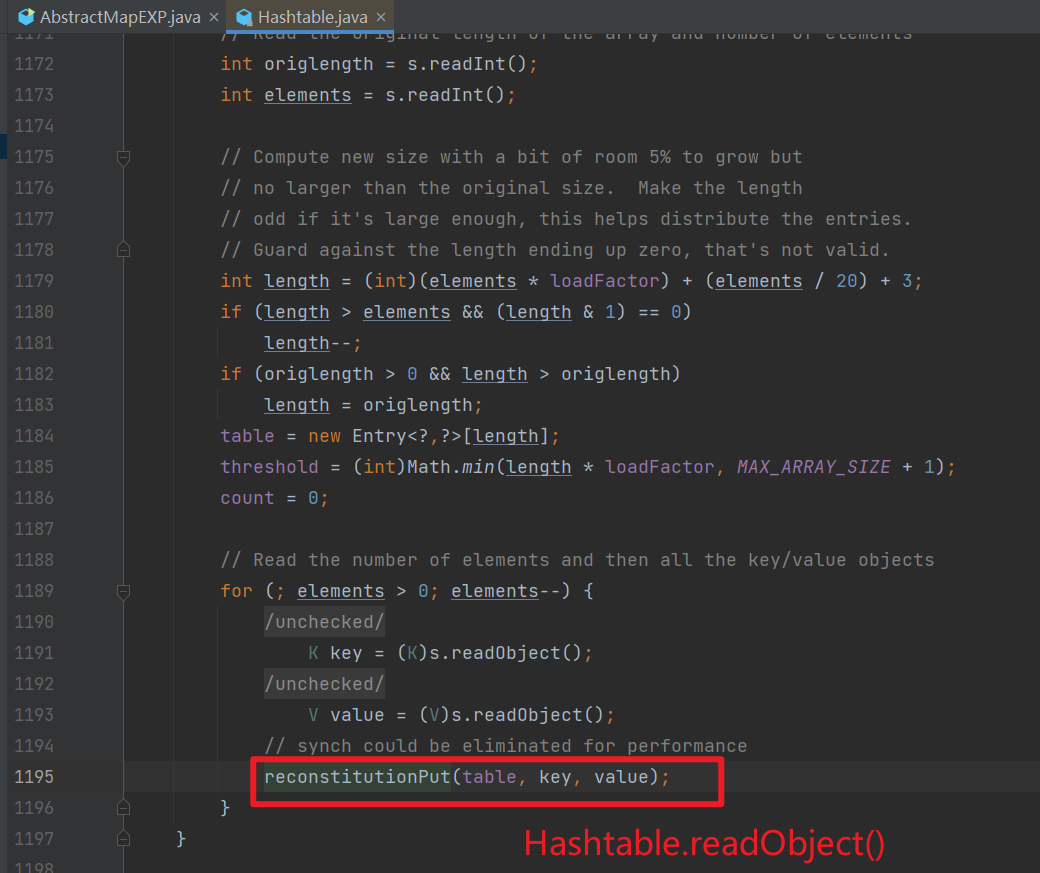Click the fold arrow next to line 1196

(x=123, y=807)
